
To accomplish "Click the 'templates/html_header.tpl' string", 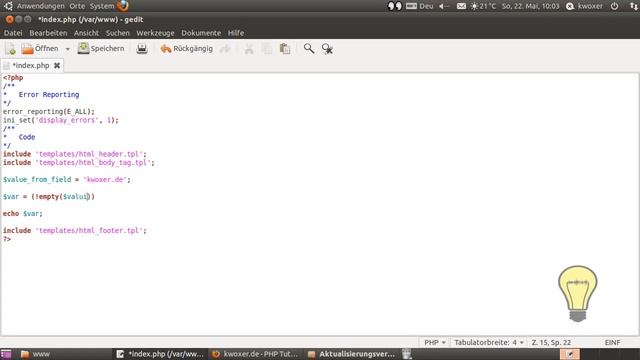I will tap(89, 154).
